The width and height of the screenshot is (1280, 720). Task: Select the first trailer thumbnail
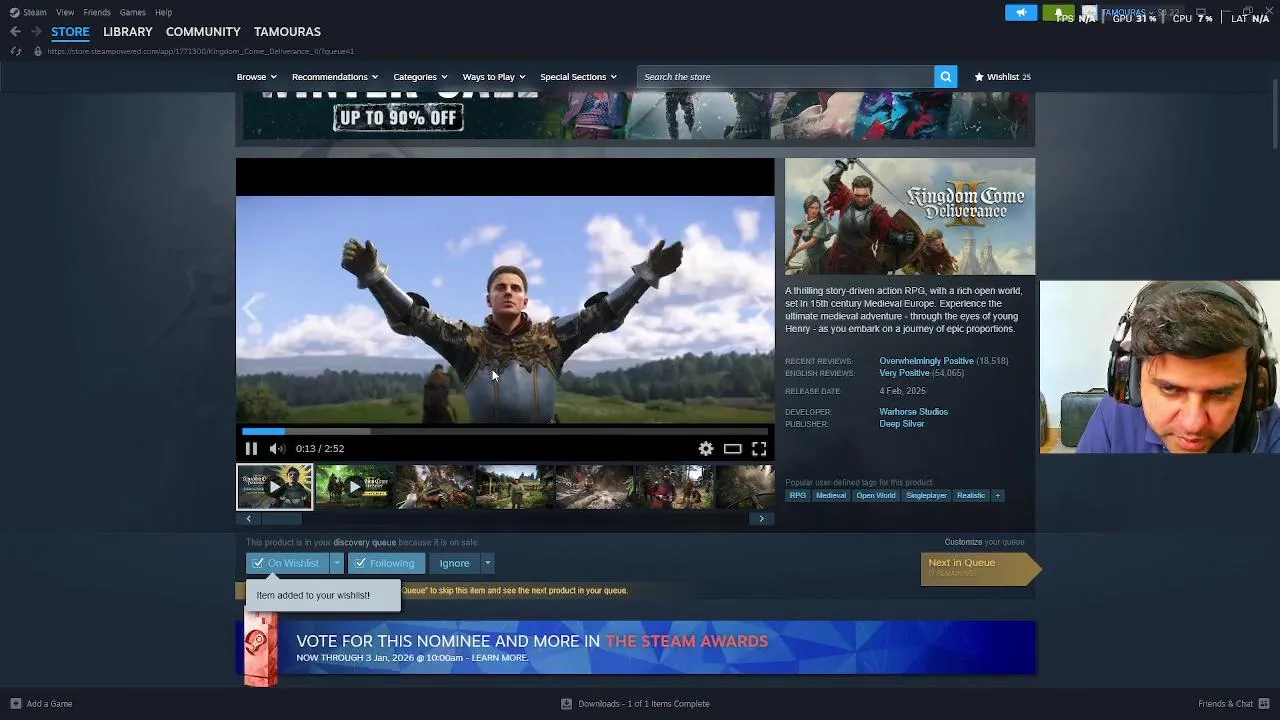(274, 487)
